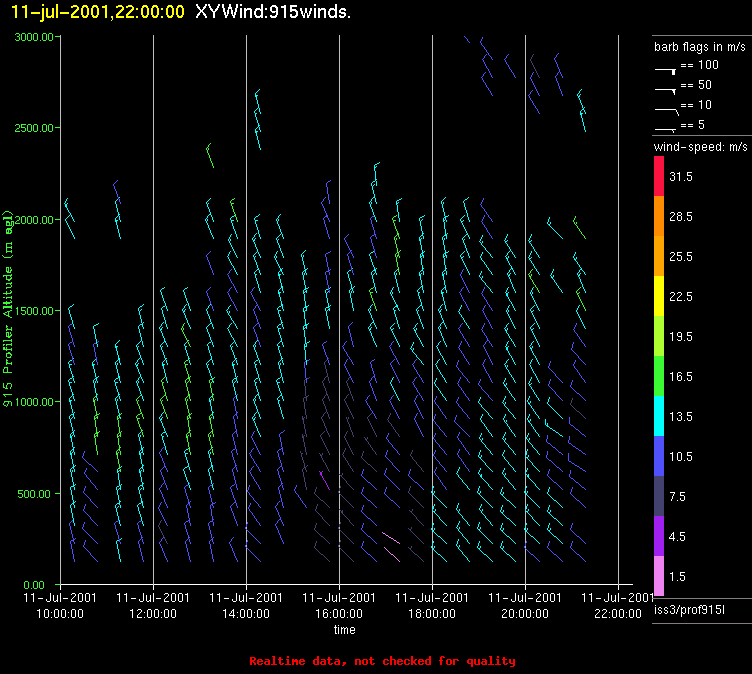Choose the pink 1.5 wind-speed color
This screenshot has width=752, height=674.
click(x=659, y=576)
